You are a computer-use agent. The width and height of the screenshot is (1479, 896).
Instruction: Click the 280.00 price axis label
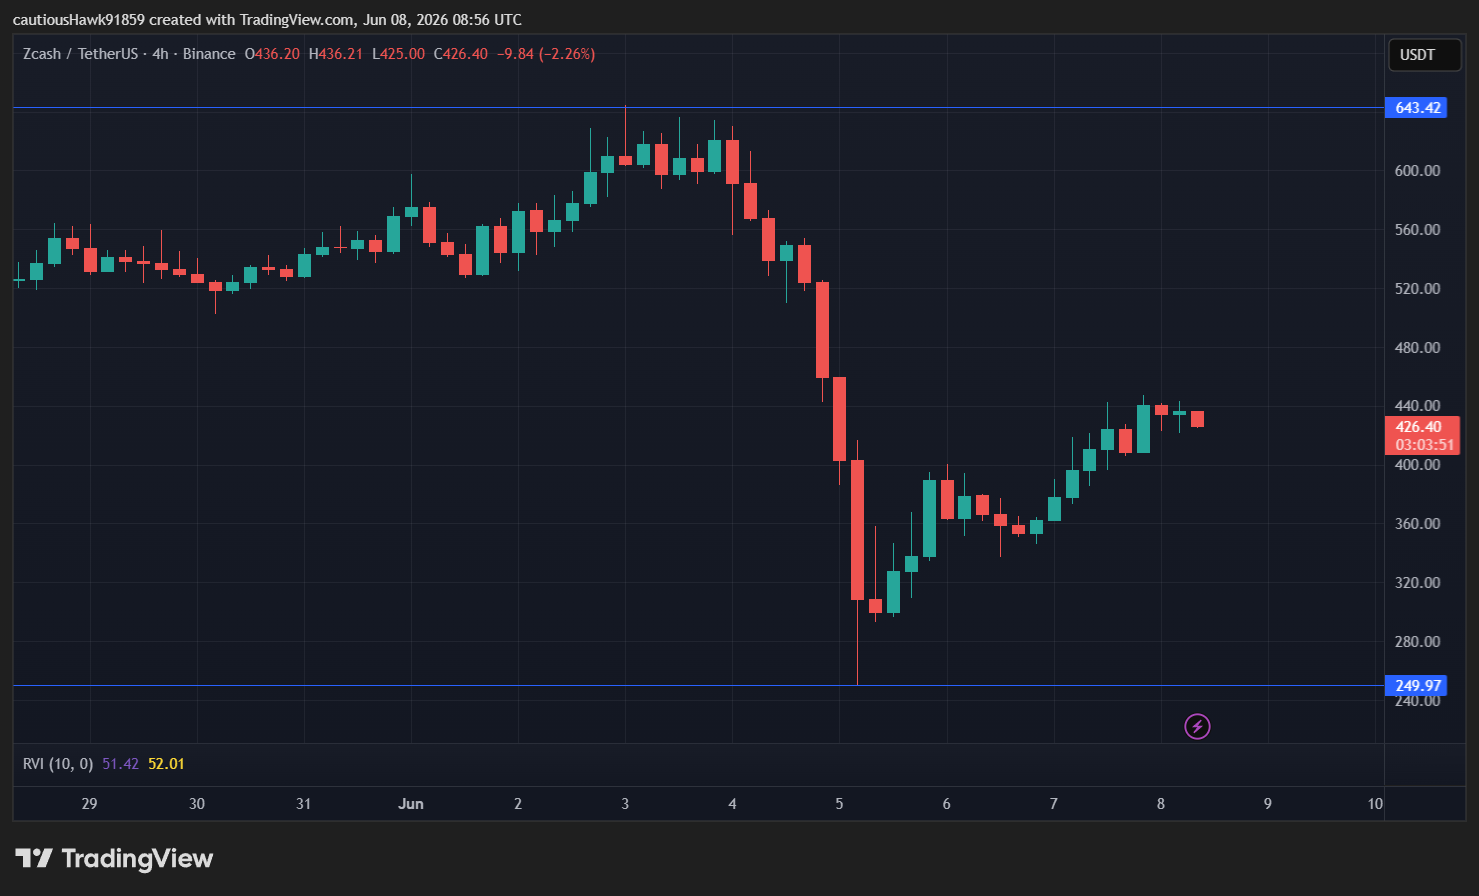click(1417, 642)
